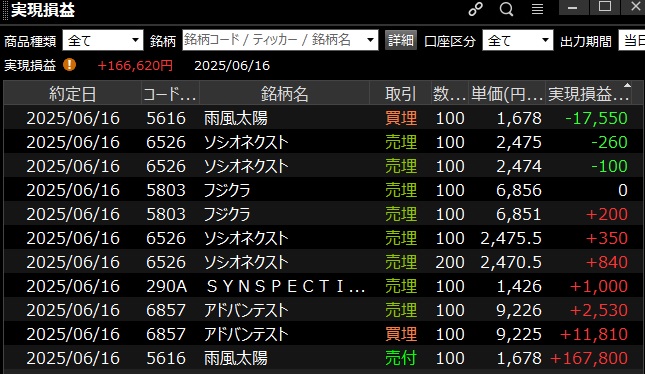Open the 銘柄 combo box arrow

pos(371,40)
